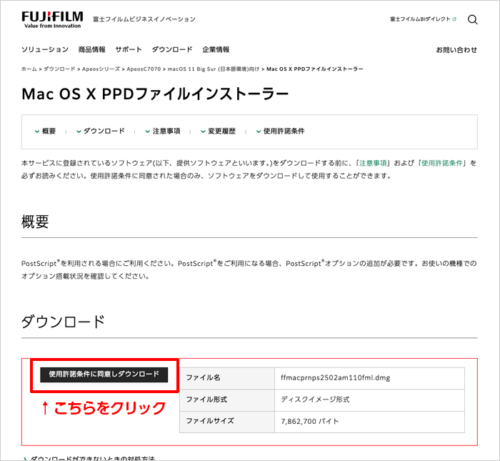This screenshot has height=461, width=500.
Task: Jump to 変更履歴 section anchor
Action: pyautogui.click(x=218, y=131)
